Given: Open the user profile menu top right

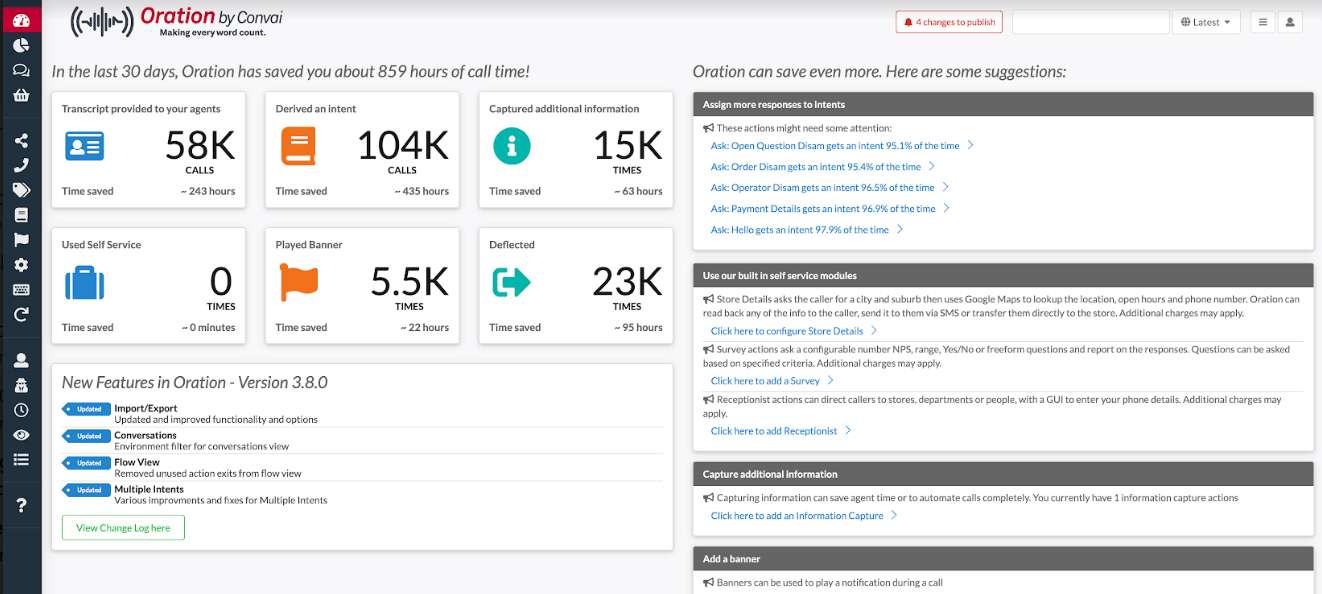Looking at the screenshot, I should (x=1290, y=22).
